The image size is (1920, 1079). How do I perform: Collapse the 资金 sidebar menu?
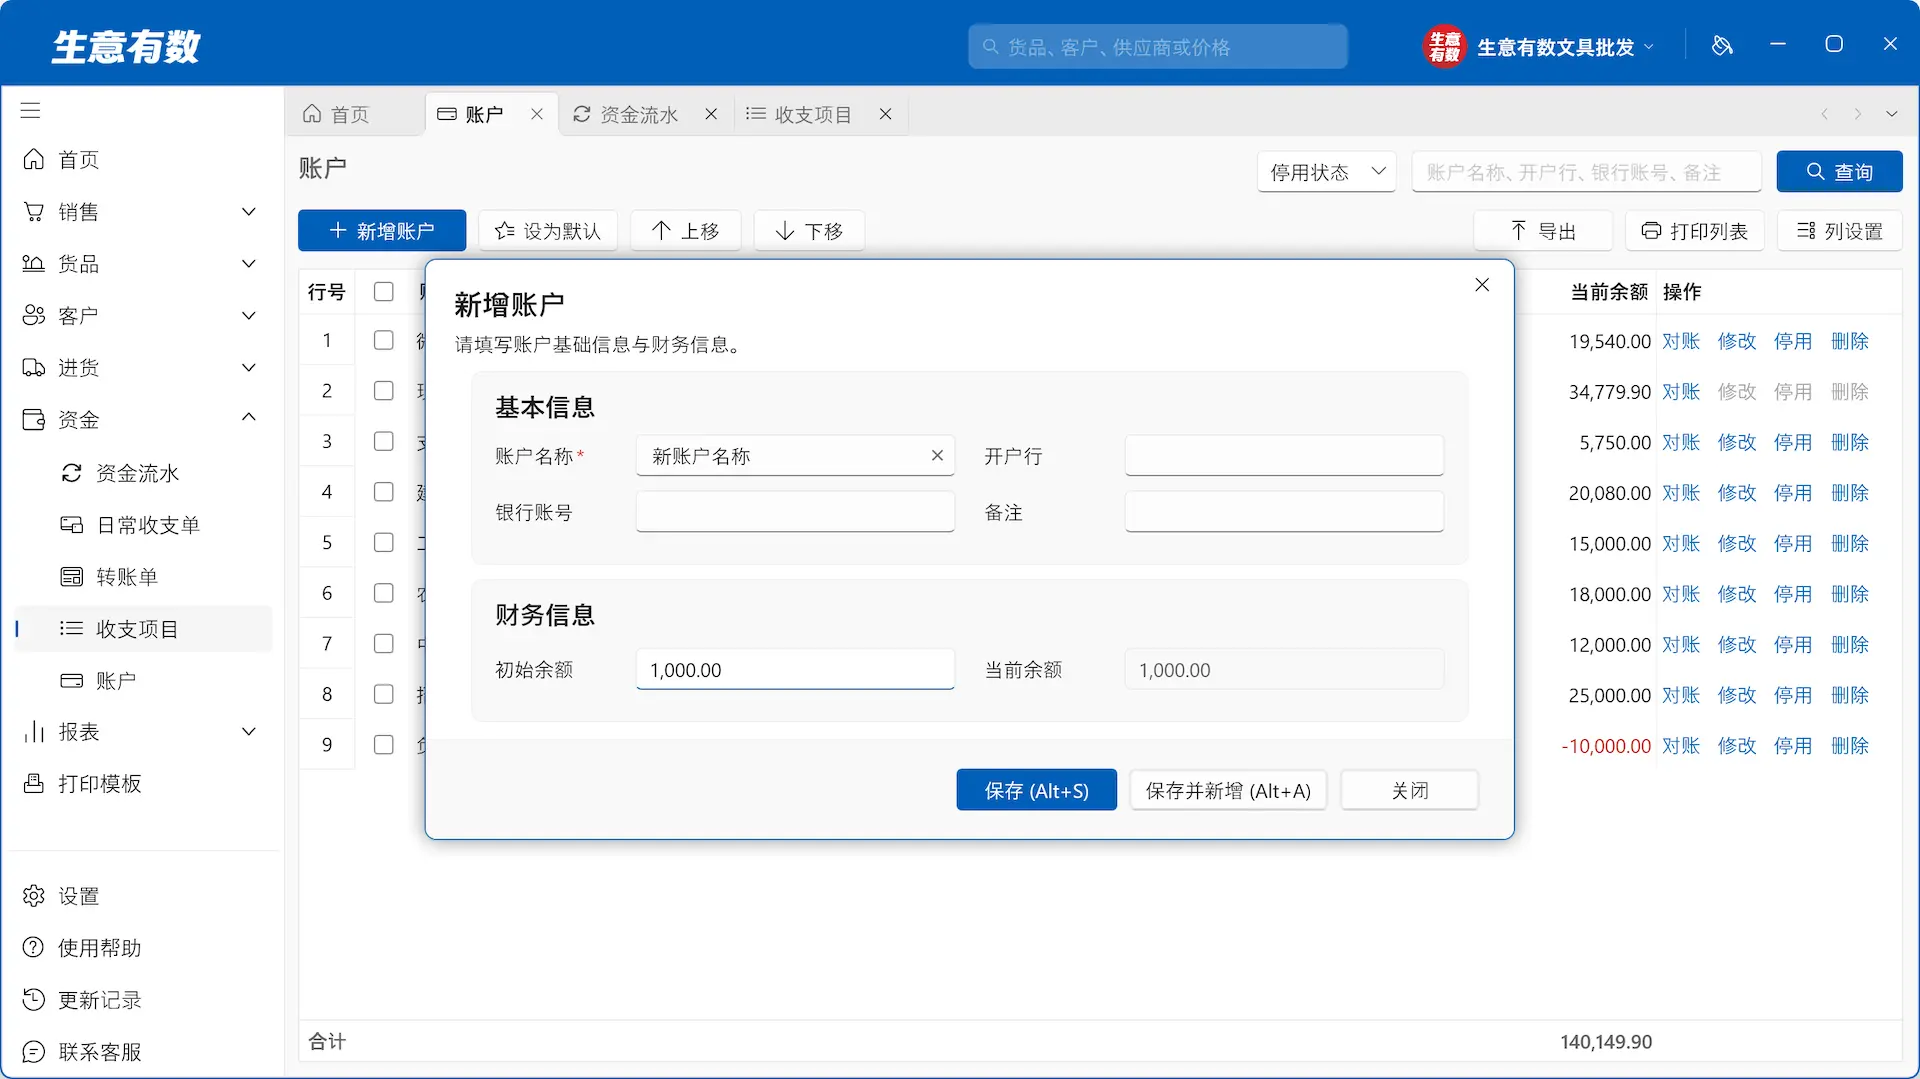click(140, 420)
